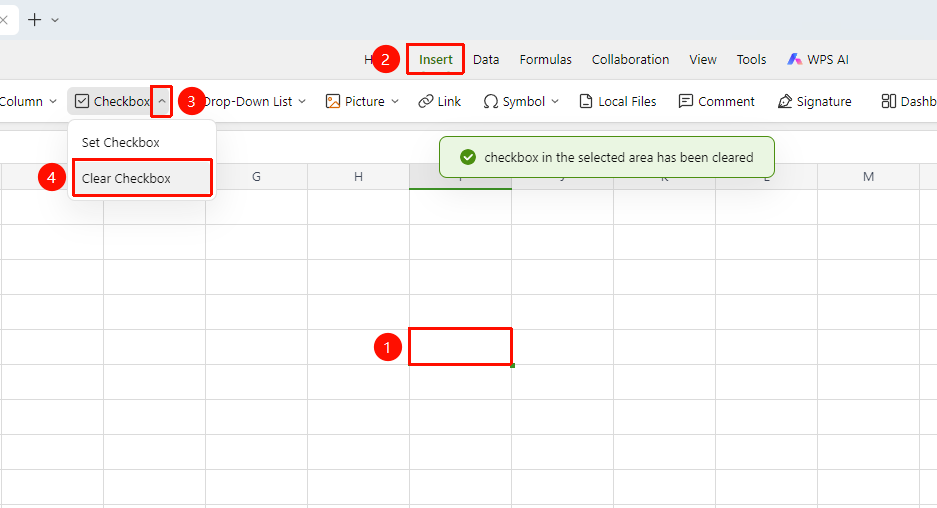Screen dimensions: 937x508
Task: Select the View tab
Action: (703, 60)
